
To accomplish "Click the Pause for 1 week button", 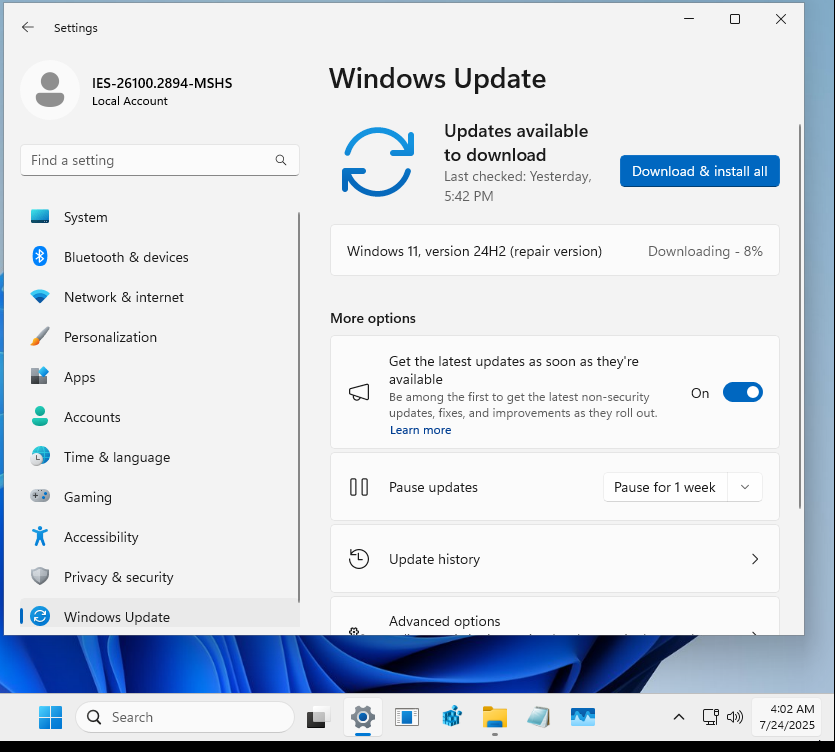I will click(x=665, y=487).
